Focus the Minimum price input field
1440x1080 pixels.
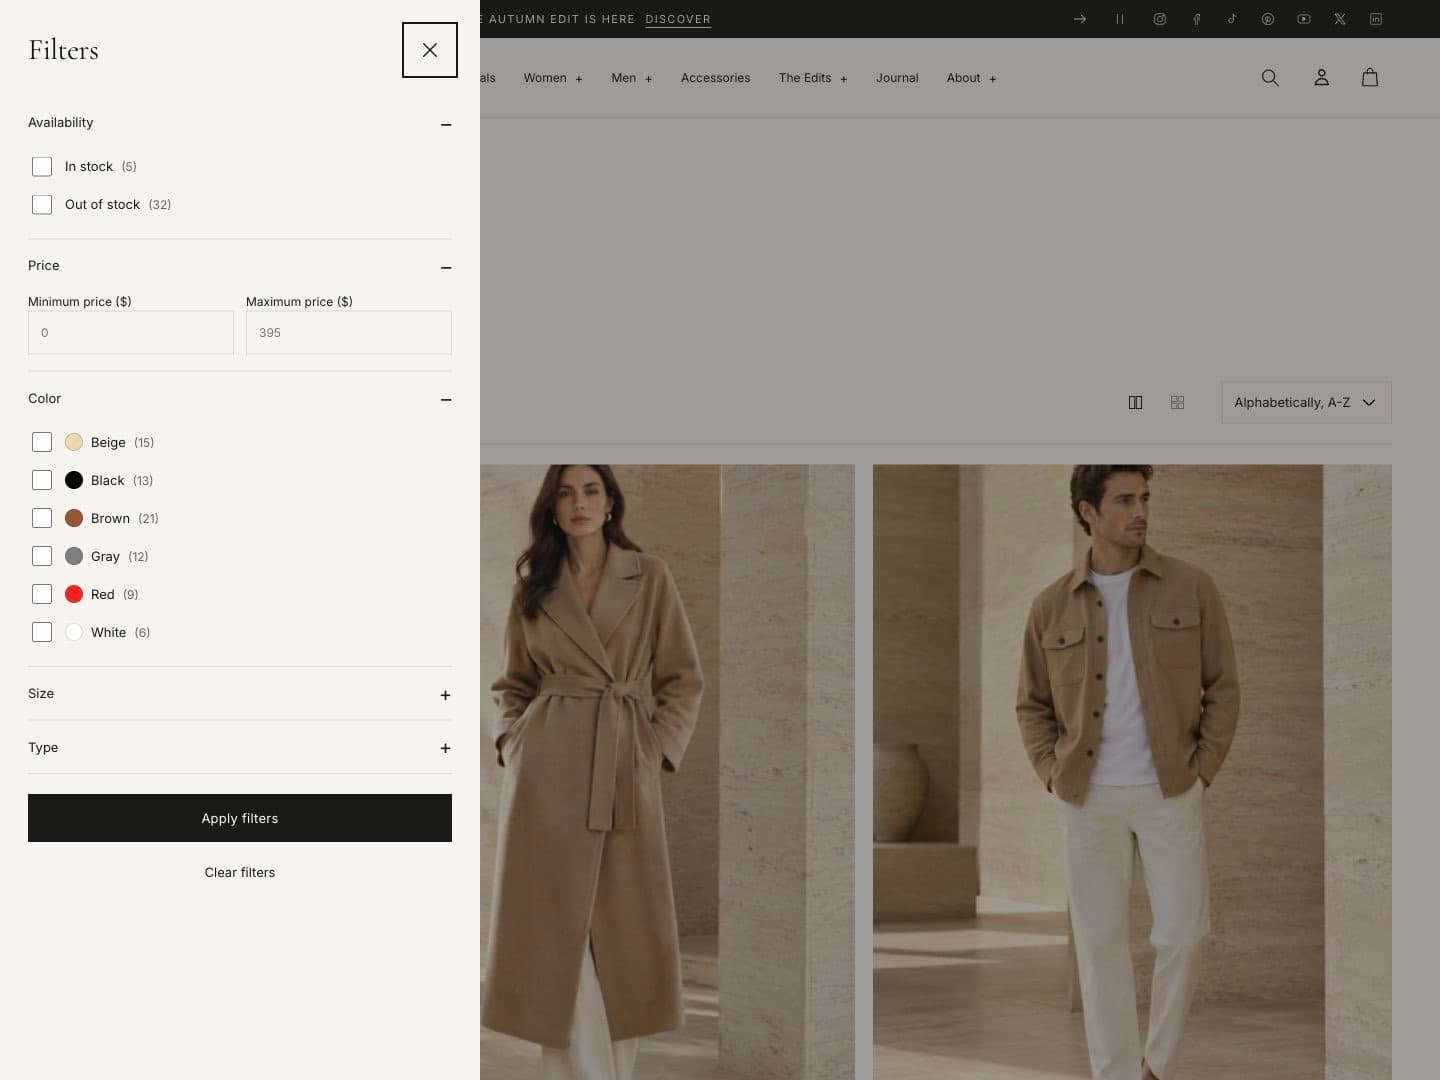click(x=131, y=333)
